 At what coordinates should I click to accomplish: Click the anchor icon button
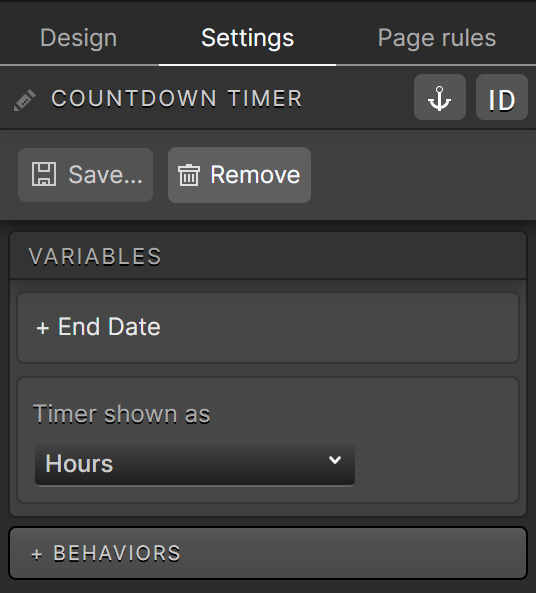click(440, 97)
